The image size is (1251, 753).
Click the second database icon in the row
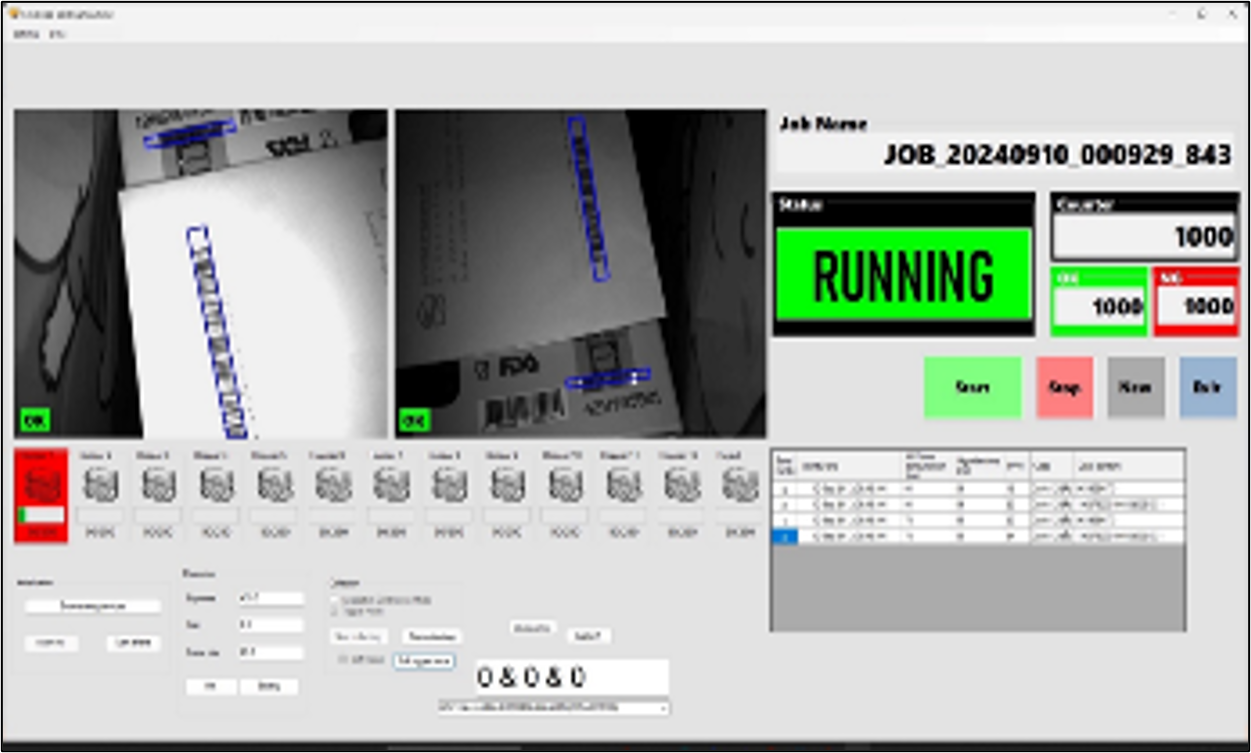click(x=101, y=485)
